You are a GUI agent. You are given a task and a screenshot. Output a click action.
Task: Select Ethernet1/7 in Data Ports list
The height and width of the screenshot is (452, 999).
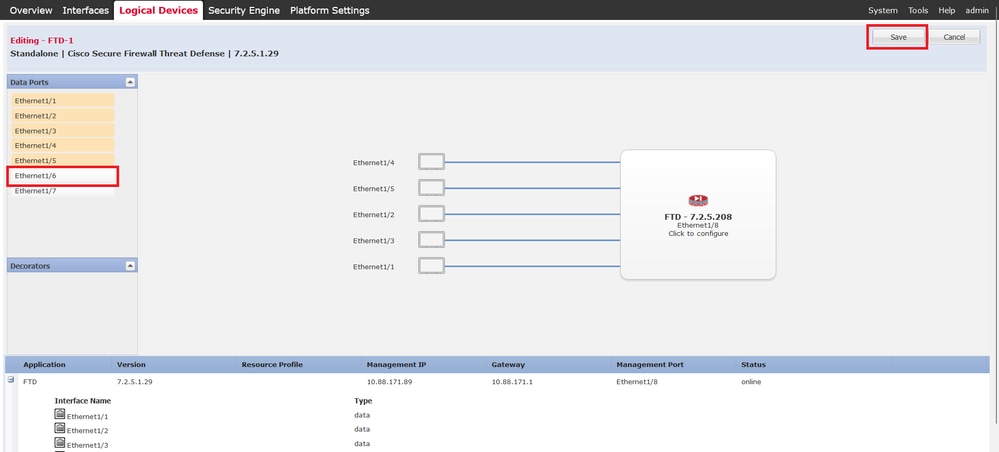[63, 191]
